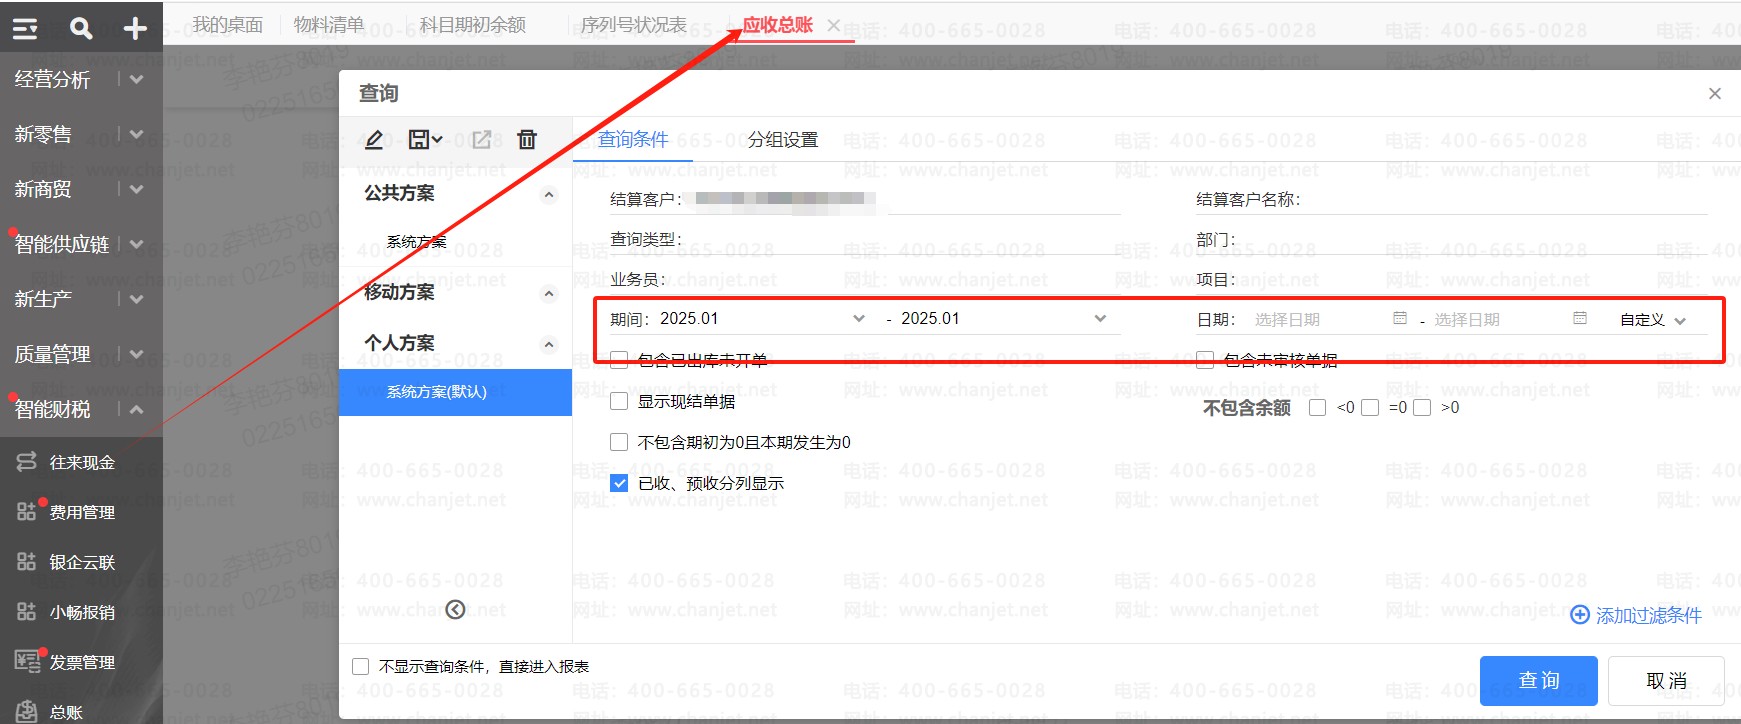Viewport: 1741px width, 724px height.
Task: Click the edit pencil icon in query panel
Action: click(374, 139)
